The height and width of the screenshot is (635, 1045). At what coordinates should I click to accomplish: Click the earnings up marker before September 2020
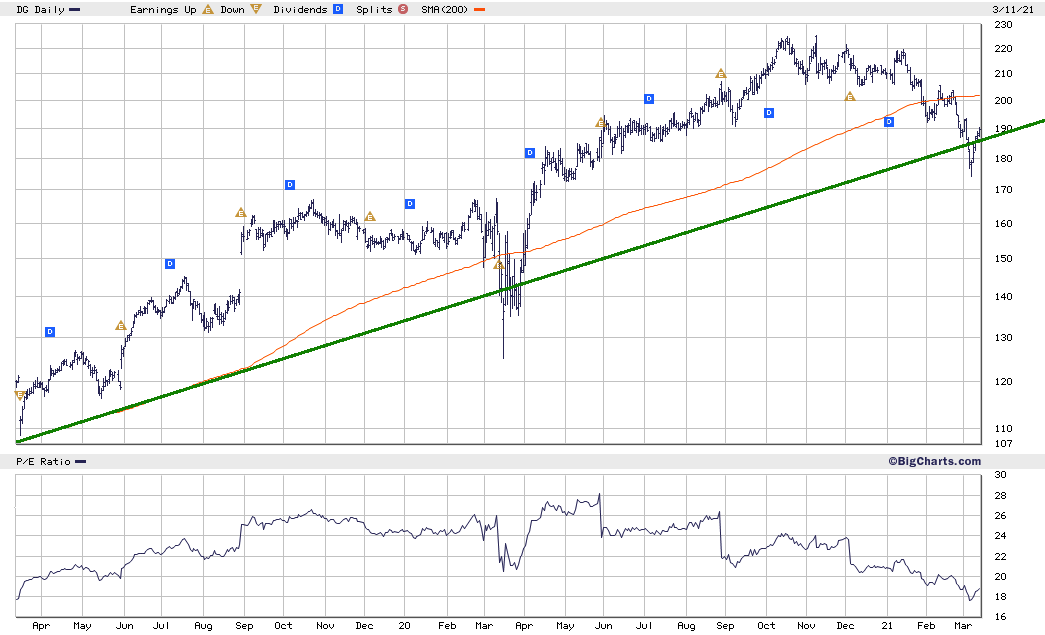[720, 73]
